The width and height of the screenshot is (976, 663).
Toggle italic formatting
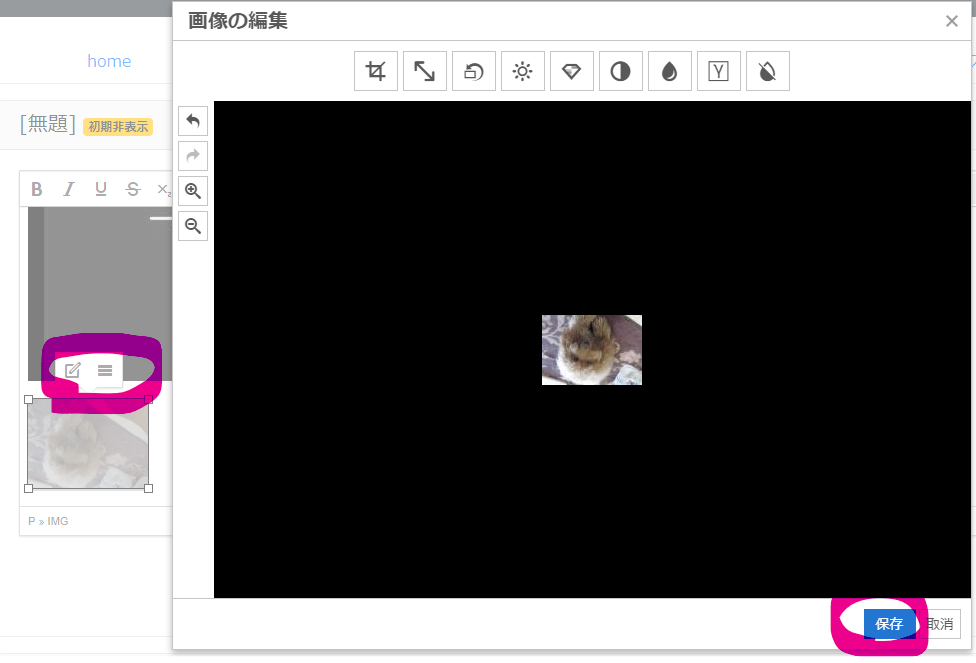click(x=68, y=189)
